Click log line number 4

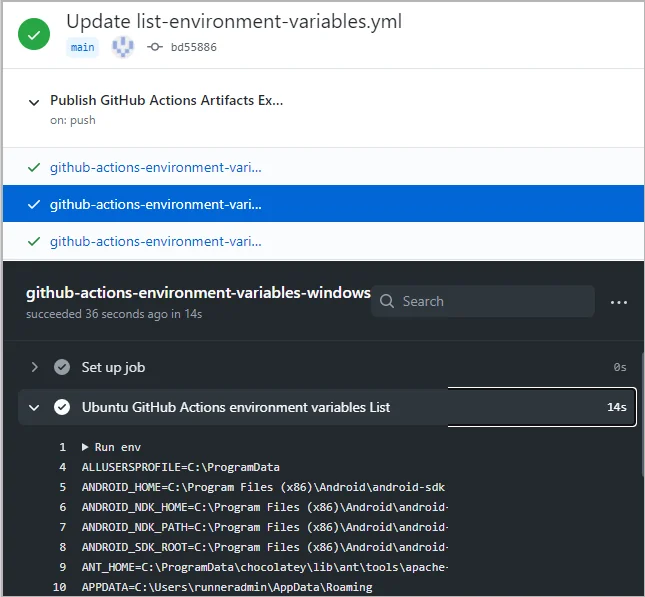(x=63, y=467)
